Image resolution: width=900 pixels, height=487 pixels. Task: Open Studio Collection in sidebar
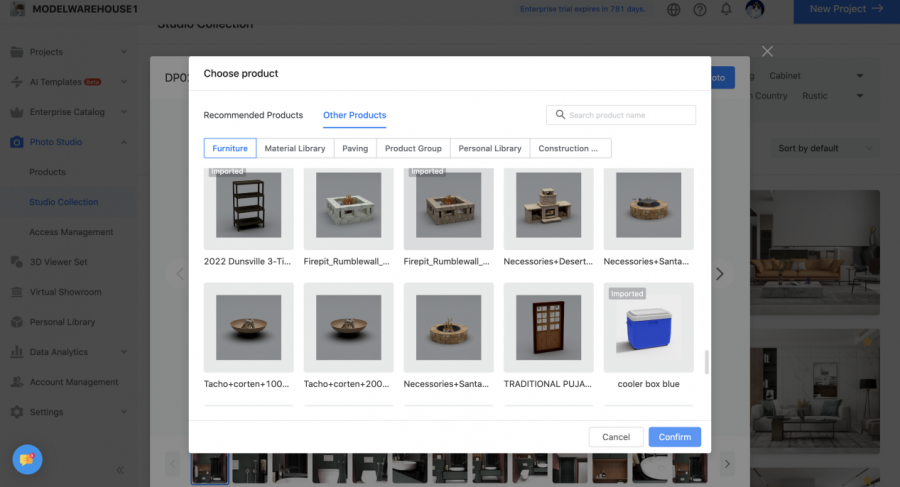point(64,202)
